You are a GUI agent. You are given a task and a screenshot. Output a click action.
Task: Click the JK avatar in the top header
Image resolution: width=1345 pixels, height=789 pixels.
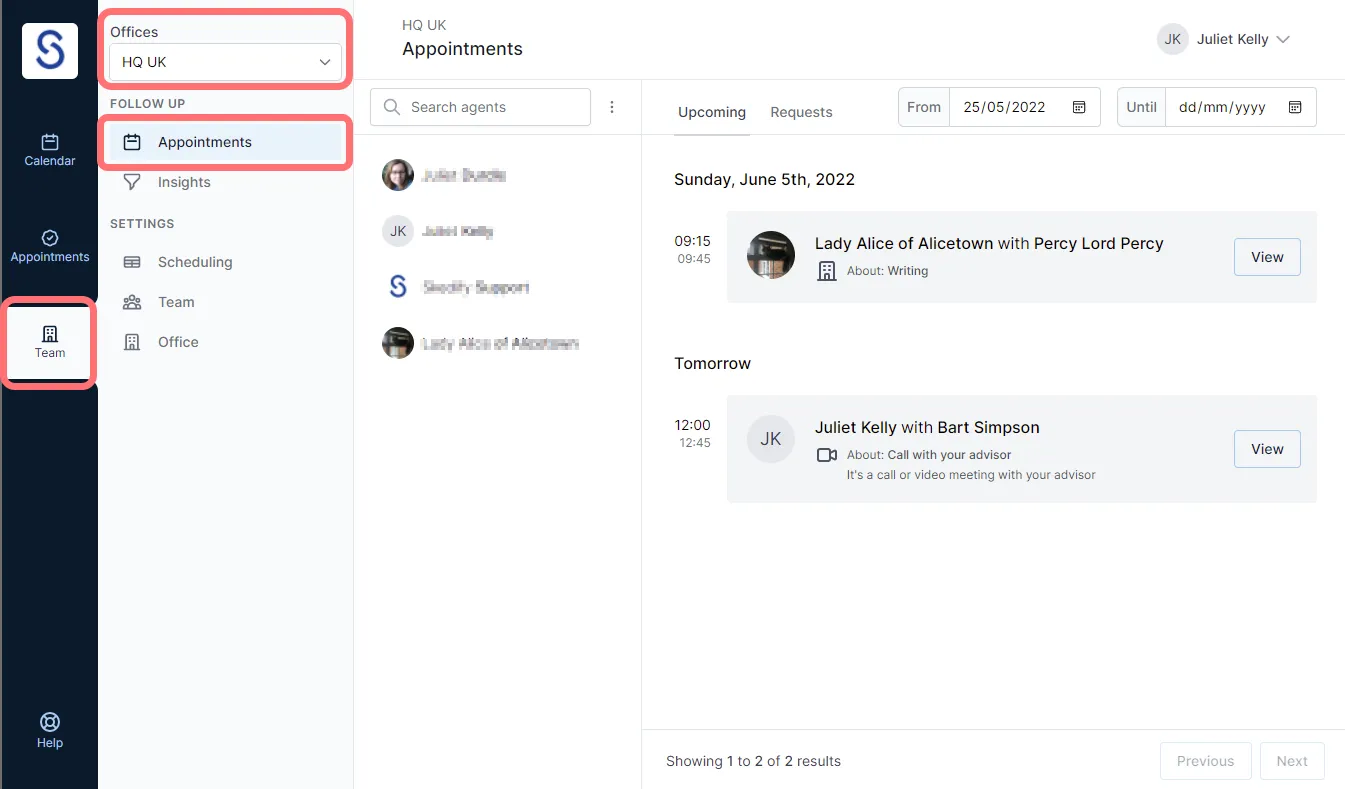[x=1173, y=39]
